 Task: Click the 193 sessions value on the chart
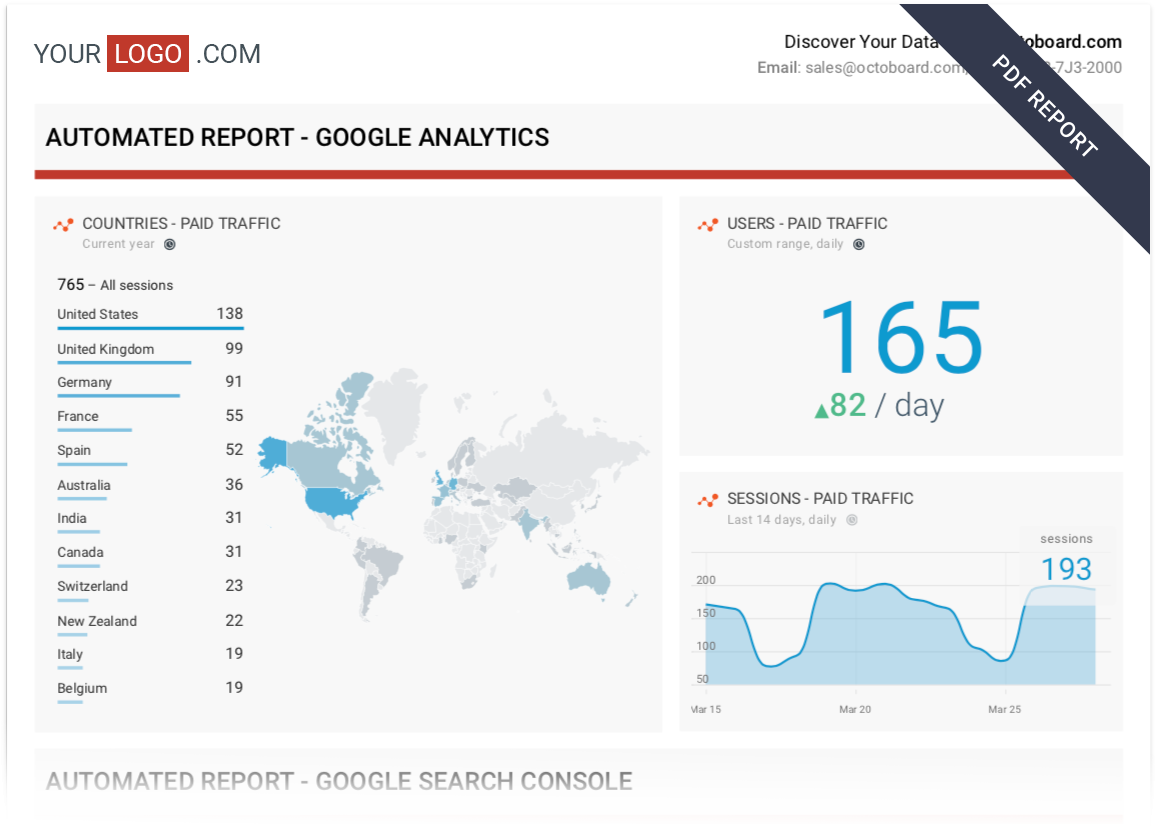click(1066, 569)
